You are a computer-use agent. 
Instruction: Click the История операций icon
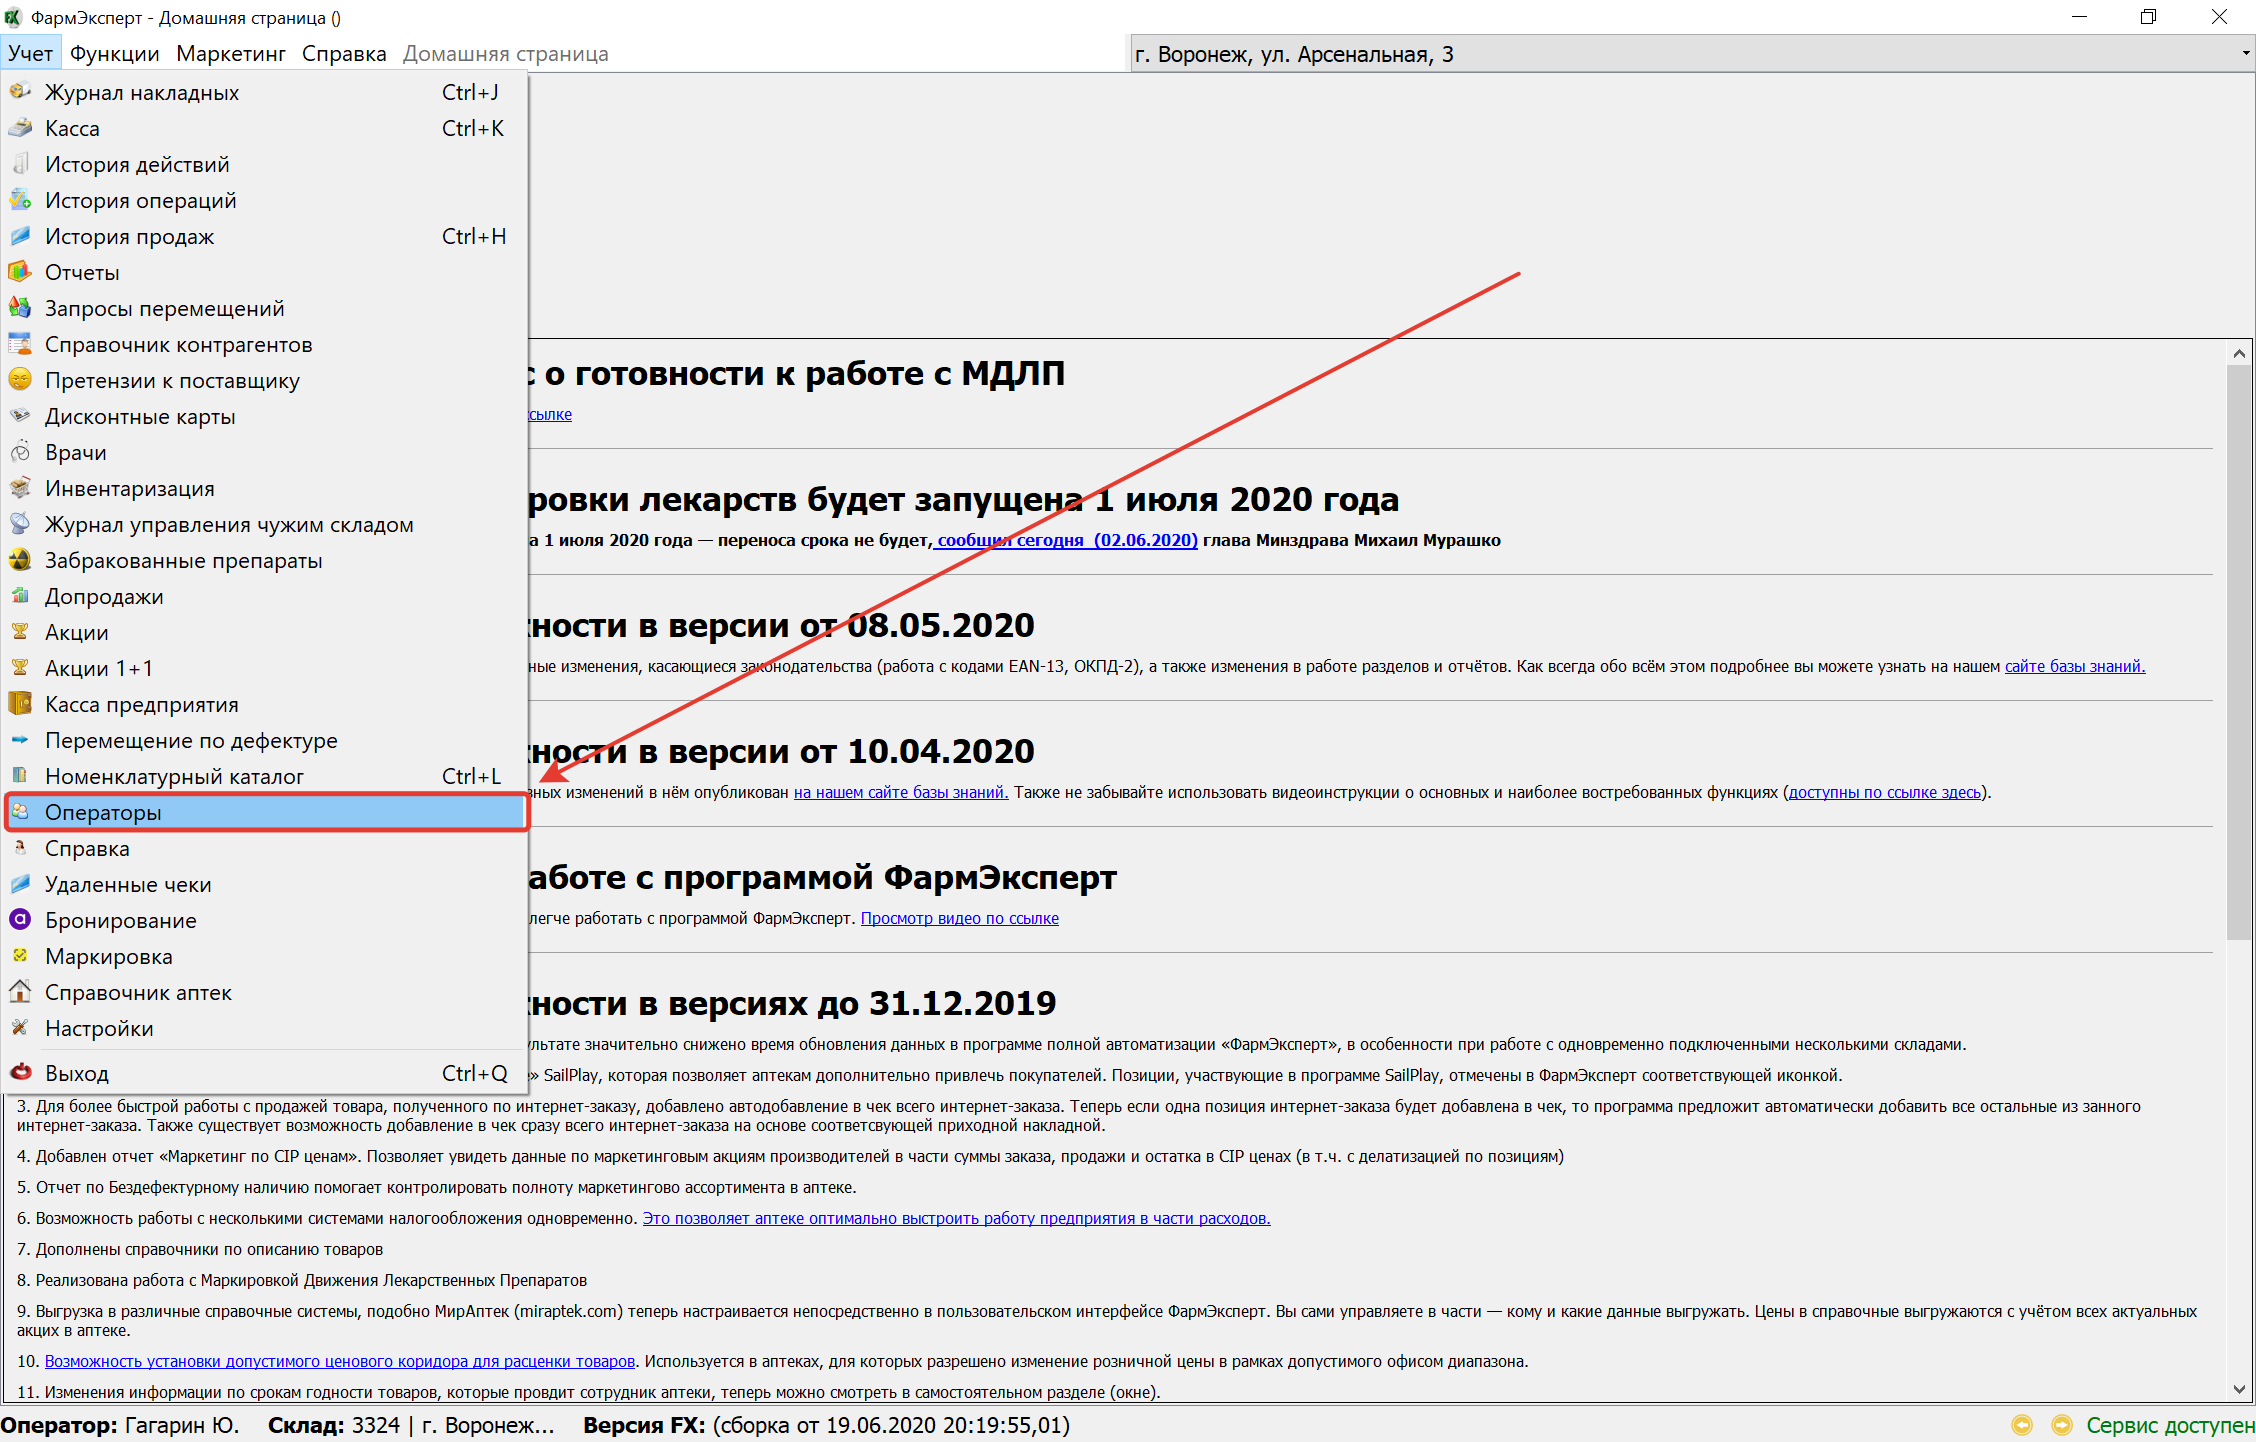[20, 200]
